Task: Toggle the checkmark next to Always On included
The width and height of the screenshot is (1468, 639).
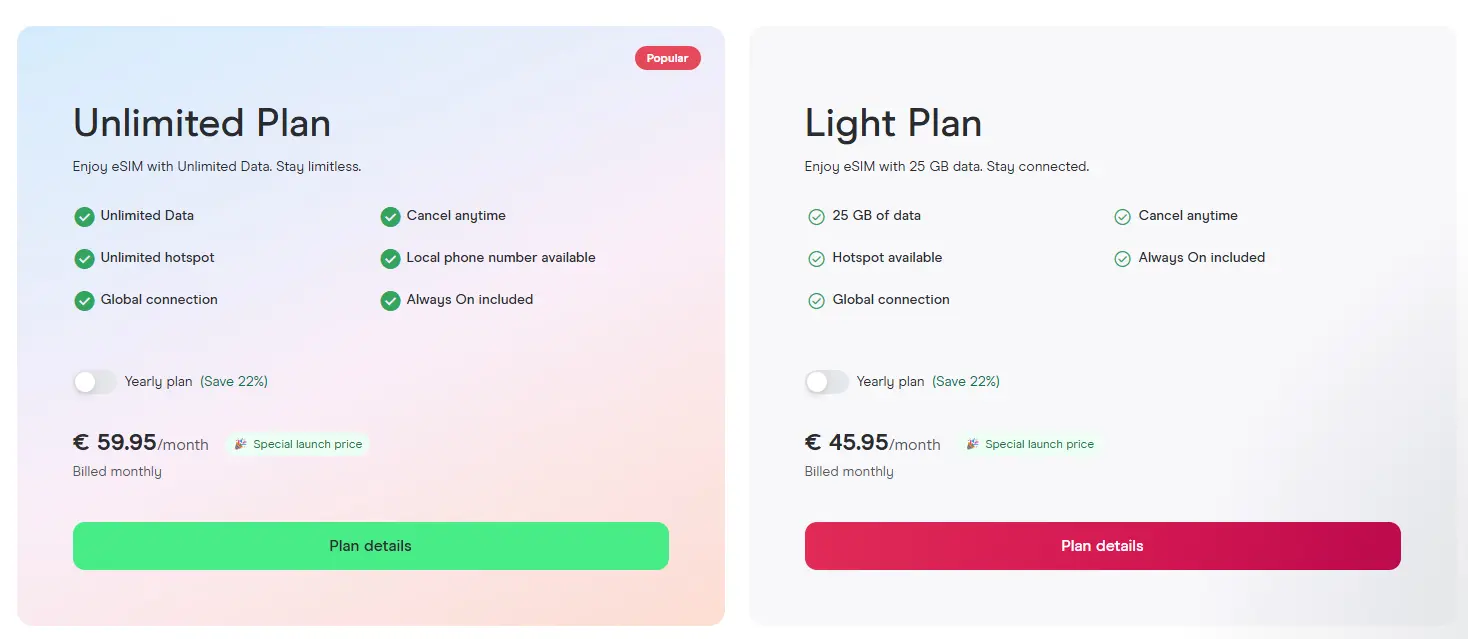Action: click(390, 300)
